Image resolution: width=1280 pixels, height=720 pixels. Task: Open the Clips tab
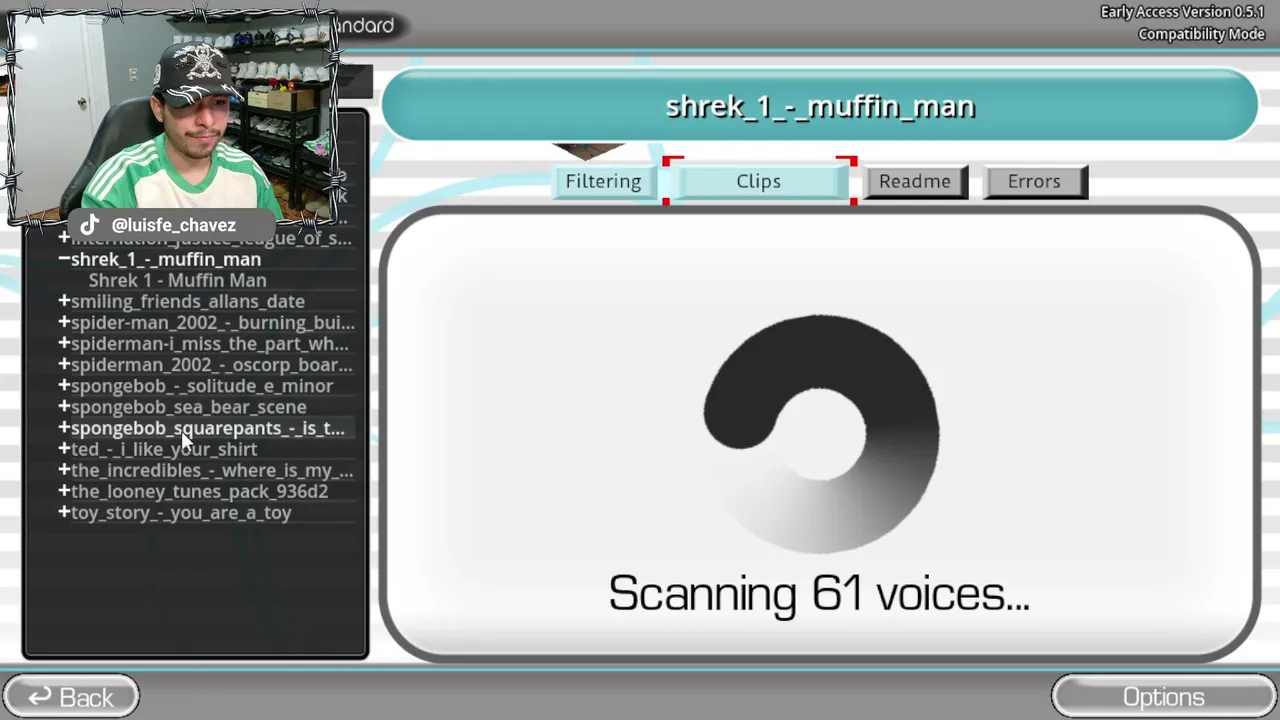(x=759, y=181)
